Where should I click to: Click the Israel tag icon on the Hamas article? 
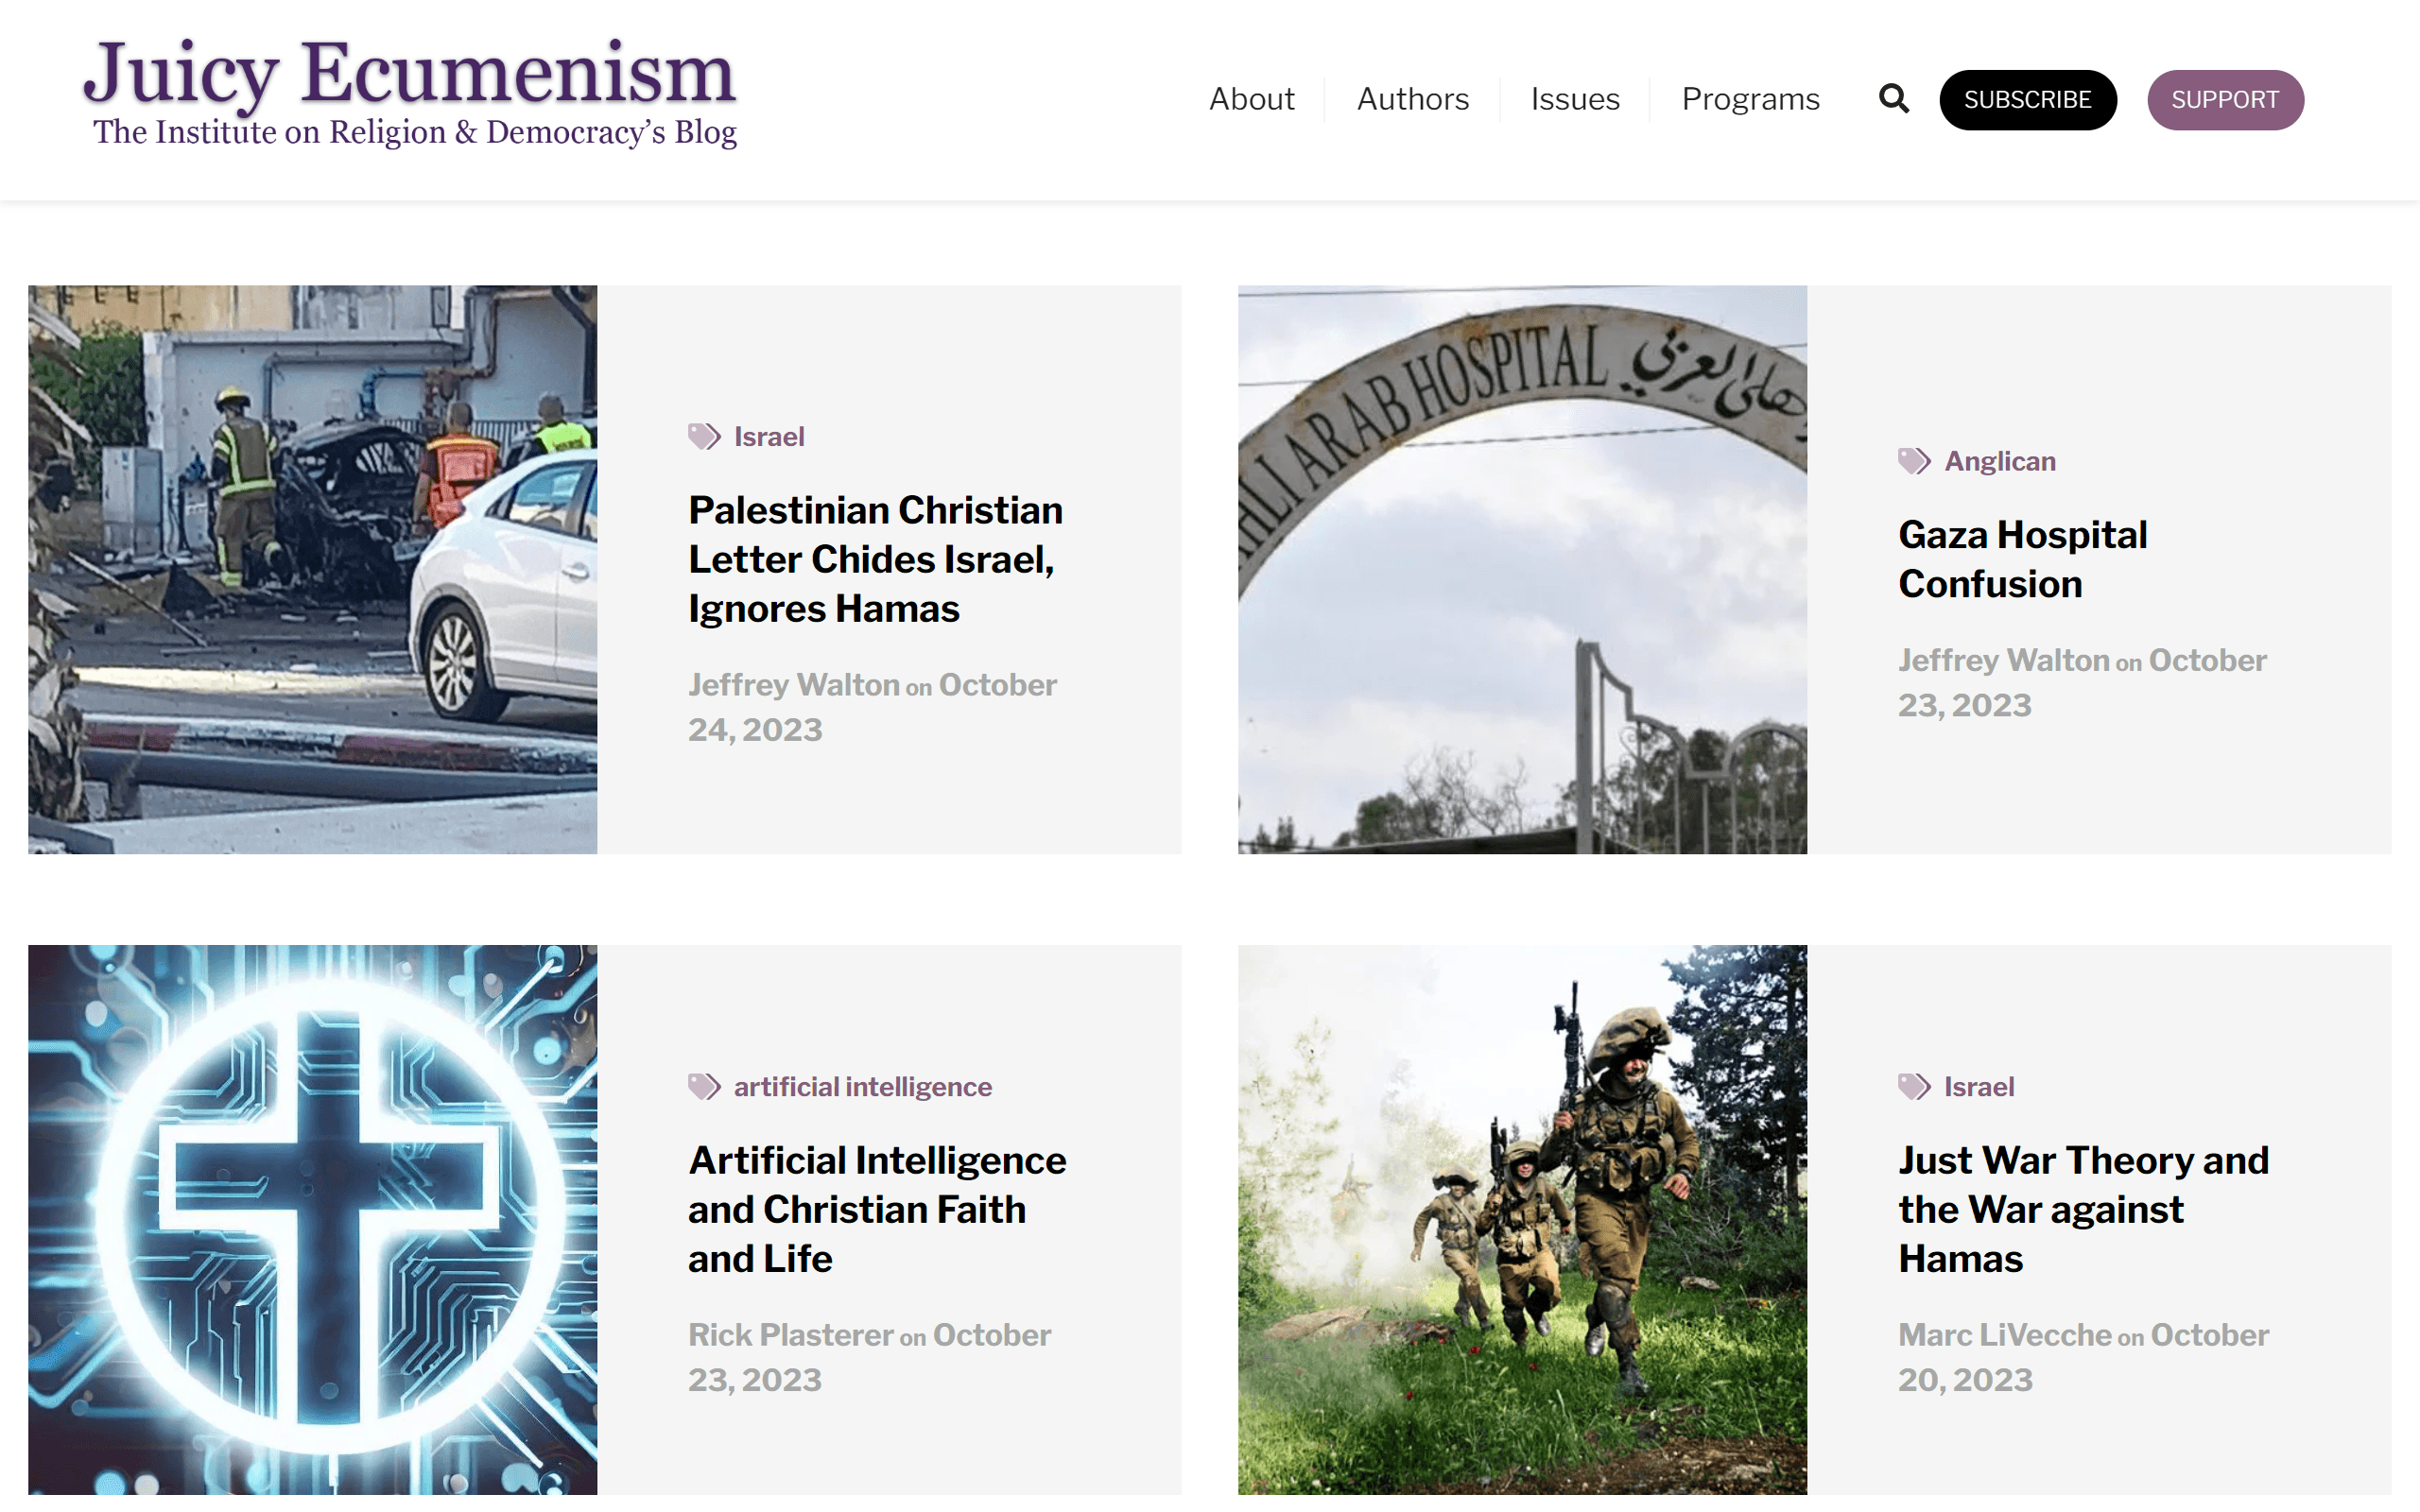(x=1913, y=1085)
